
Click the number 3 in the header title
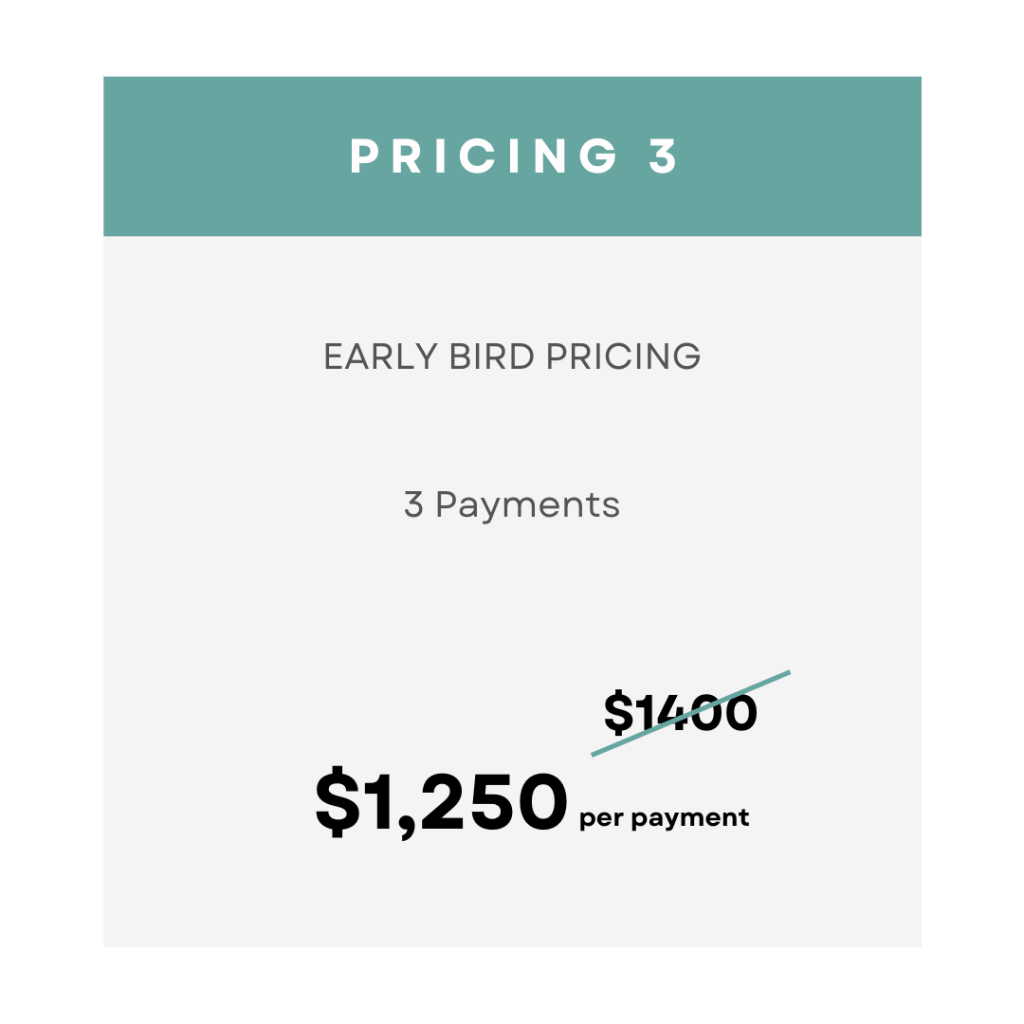coord(664,156)
